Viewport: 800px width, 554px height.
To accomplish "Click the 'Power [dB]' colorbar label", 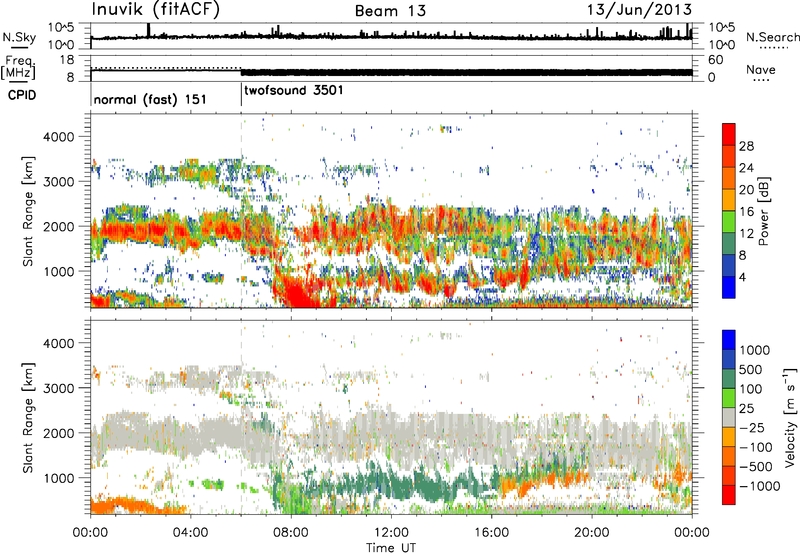I will click(x=763, y=211).
